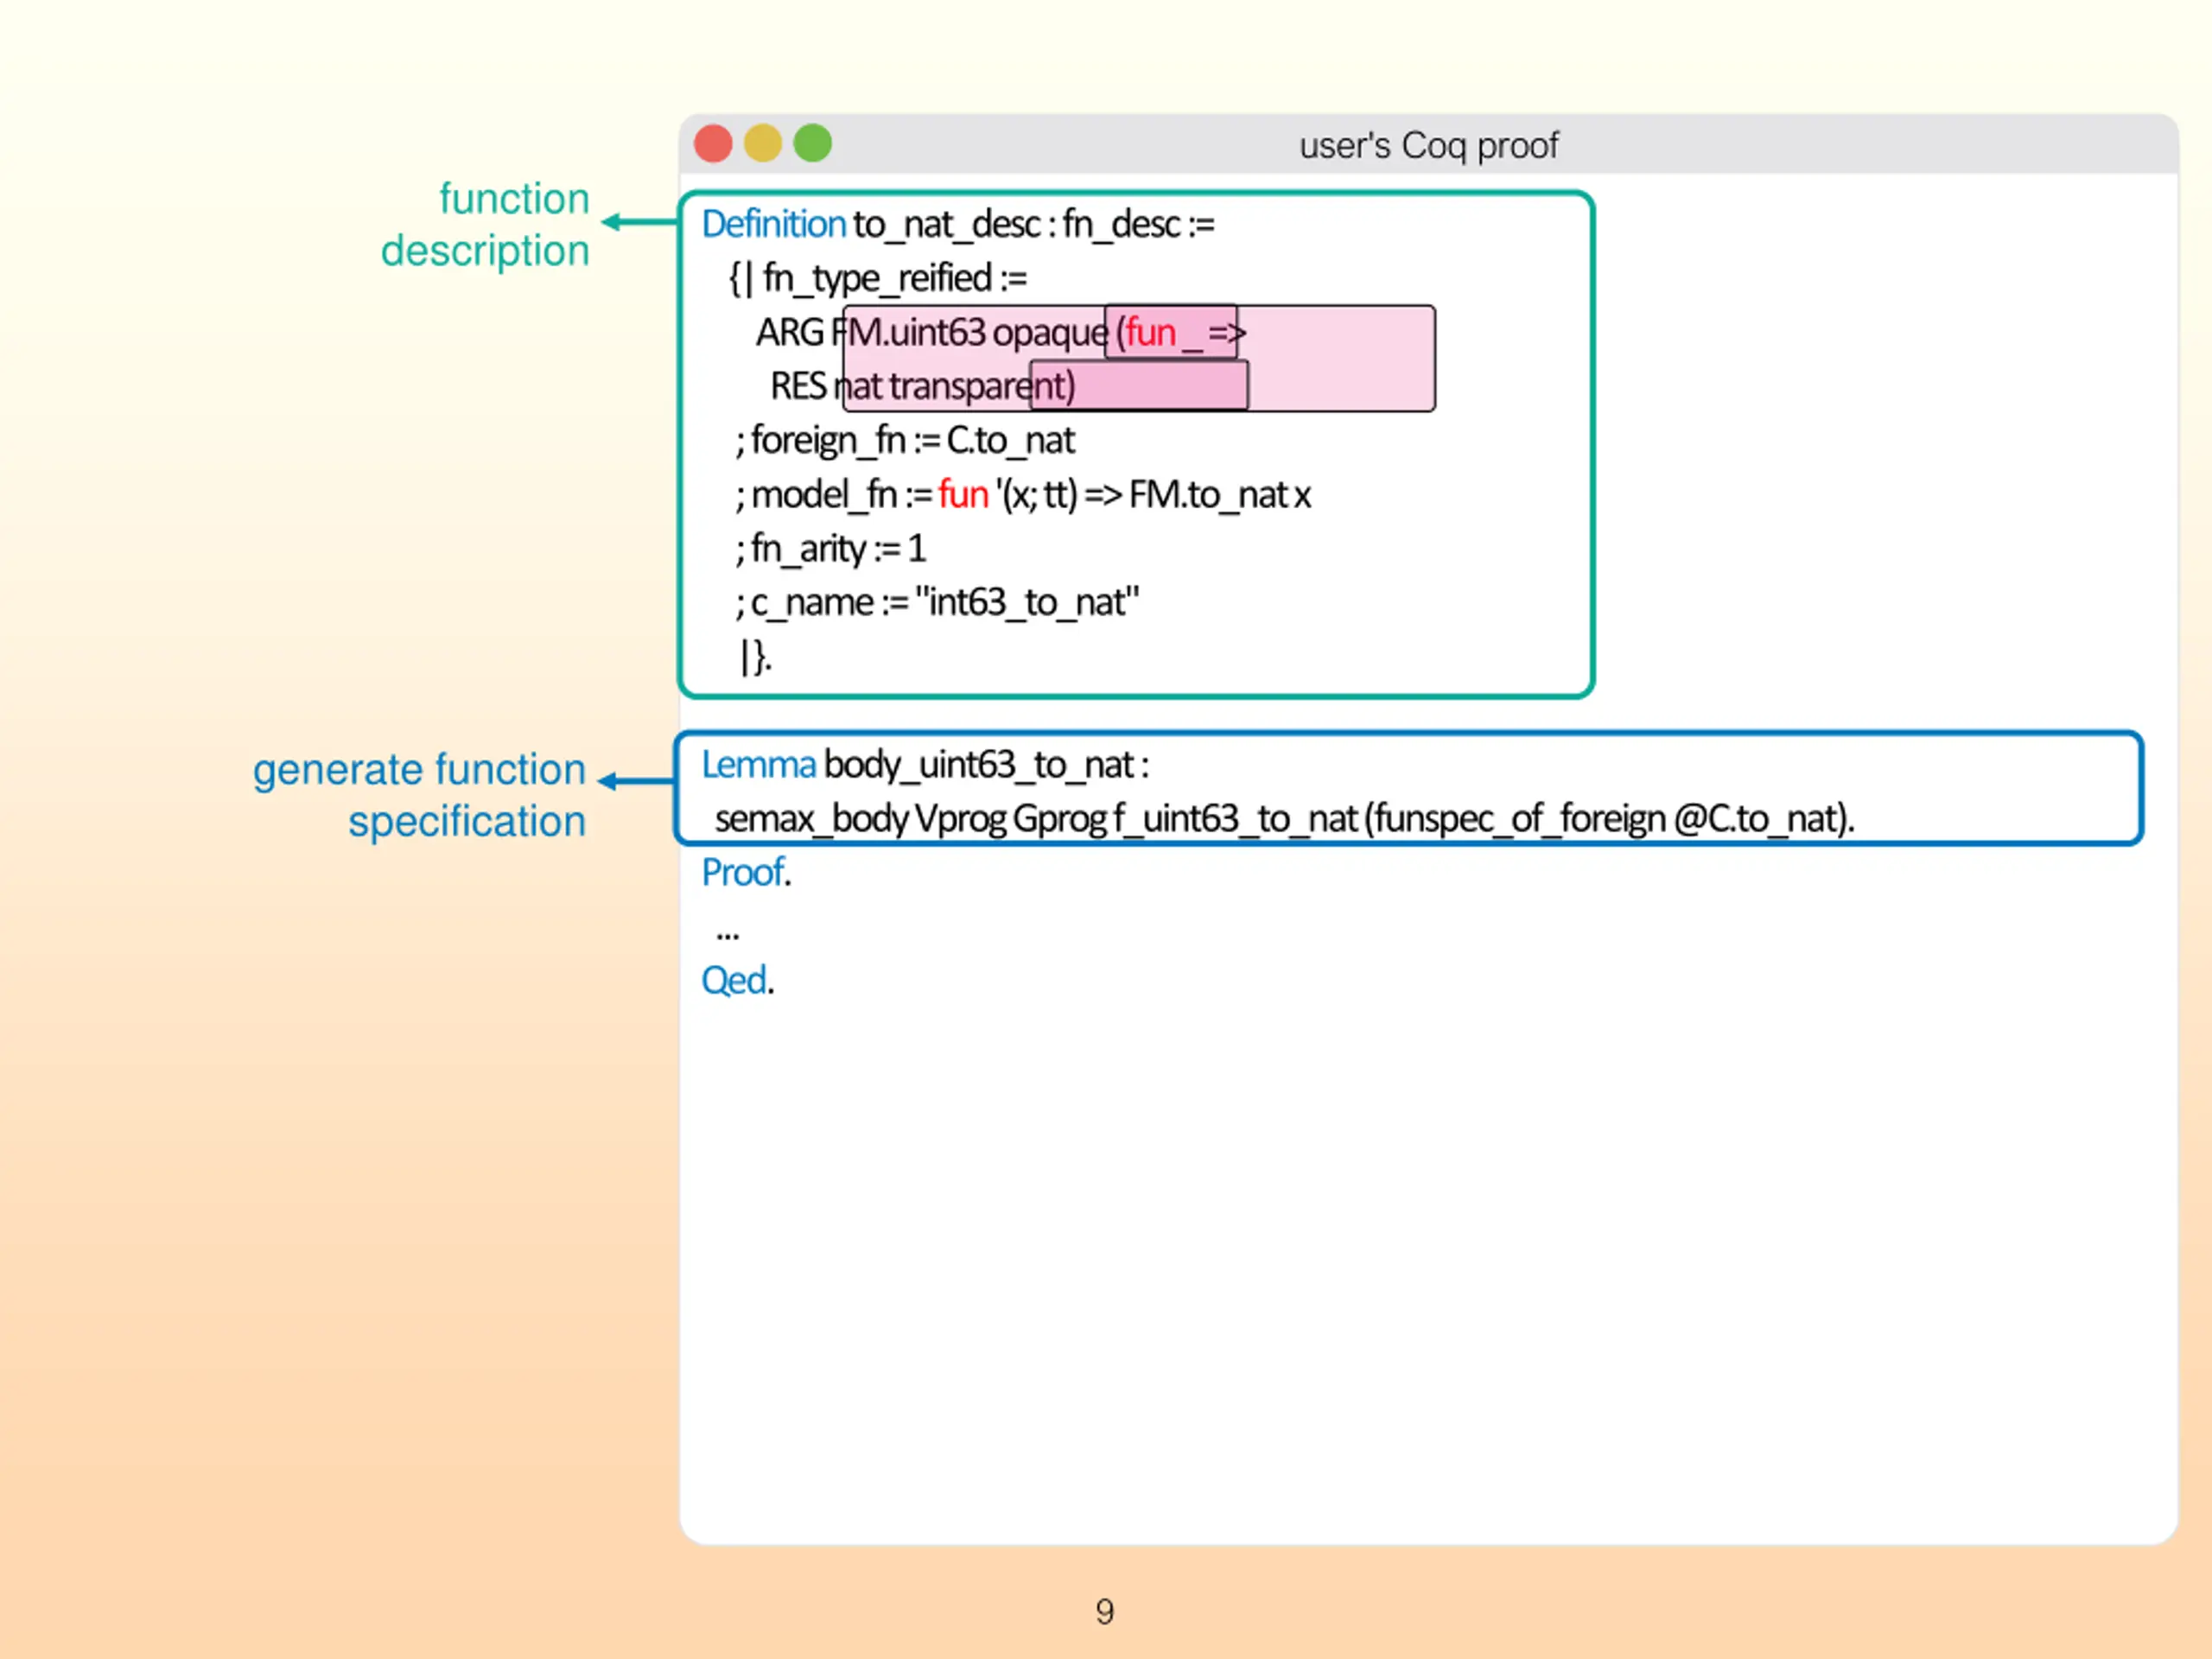Viewport: 2212px width, 1659px height.
Task: Click the Qed keyword
Action: (738, 981)
